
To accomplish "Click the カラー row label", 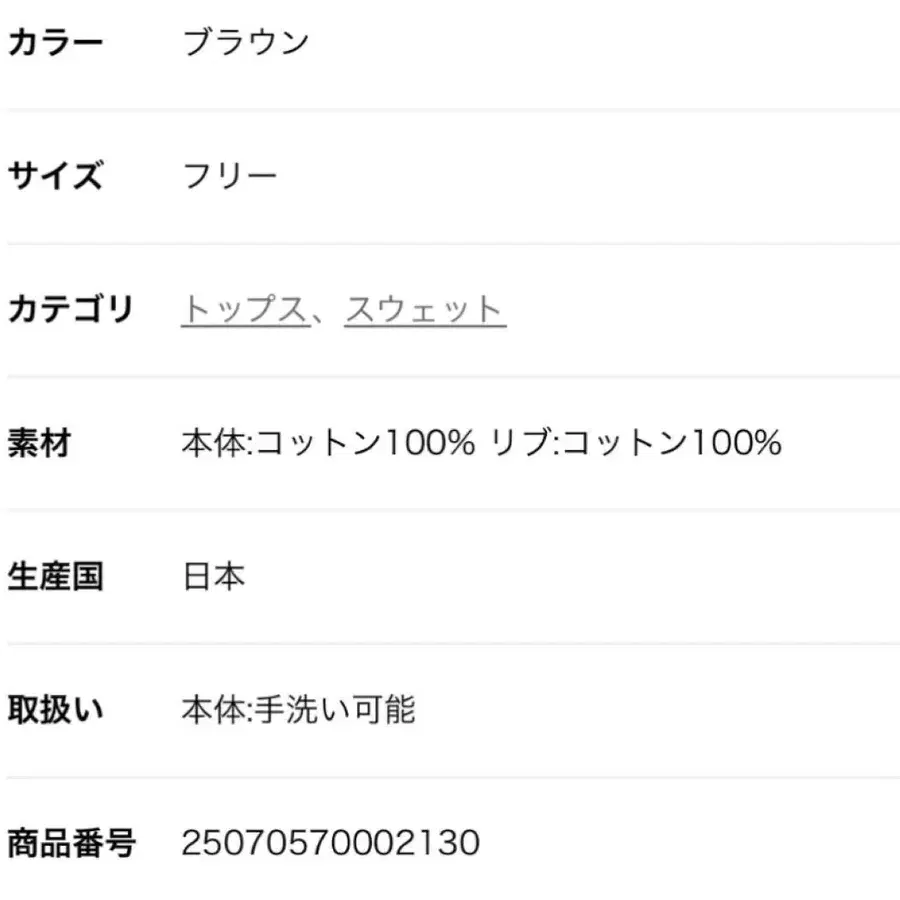I will point(56,43).
